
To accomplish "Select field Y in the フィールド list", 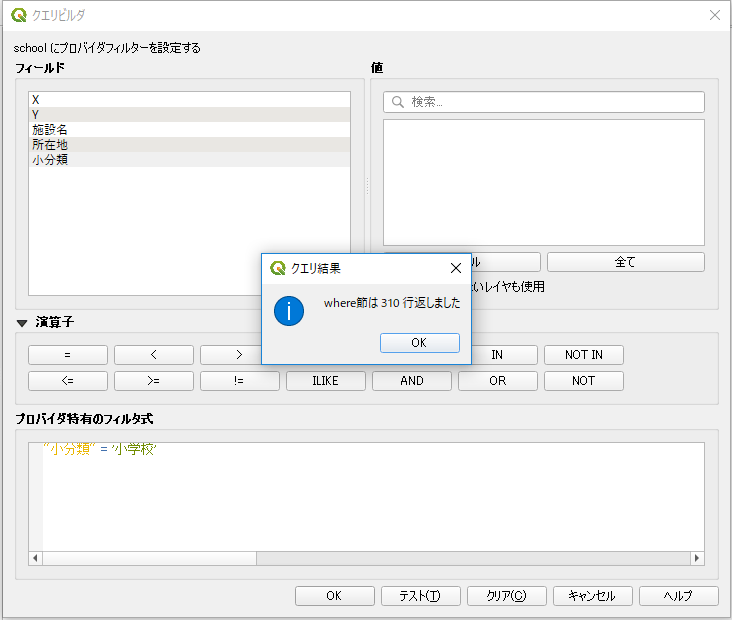I will (x=189, y=115).
